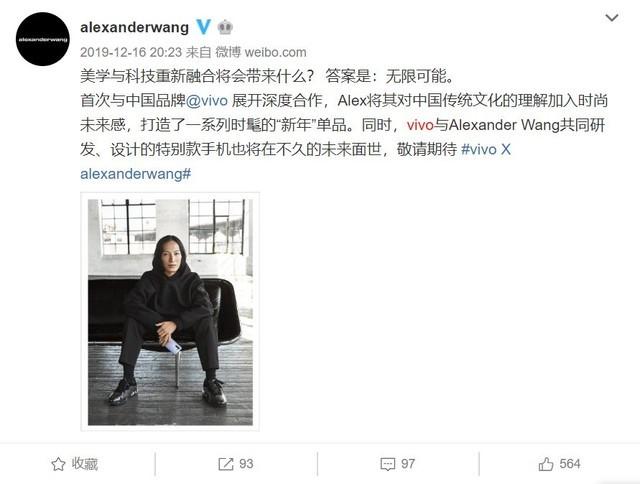This screenshot has height=484, width=640.
Task: Open the post timestamp 2019-12-16 20:23
Action: coord(131,52)
